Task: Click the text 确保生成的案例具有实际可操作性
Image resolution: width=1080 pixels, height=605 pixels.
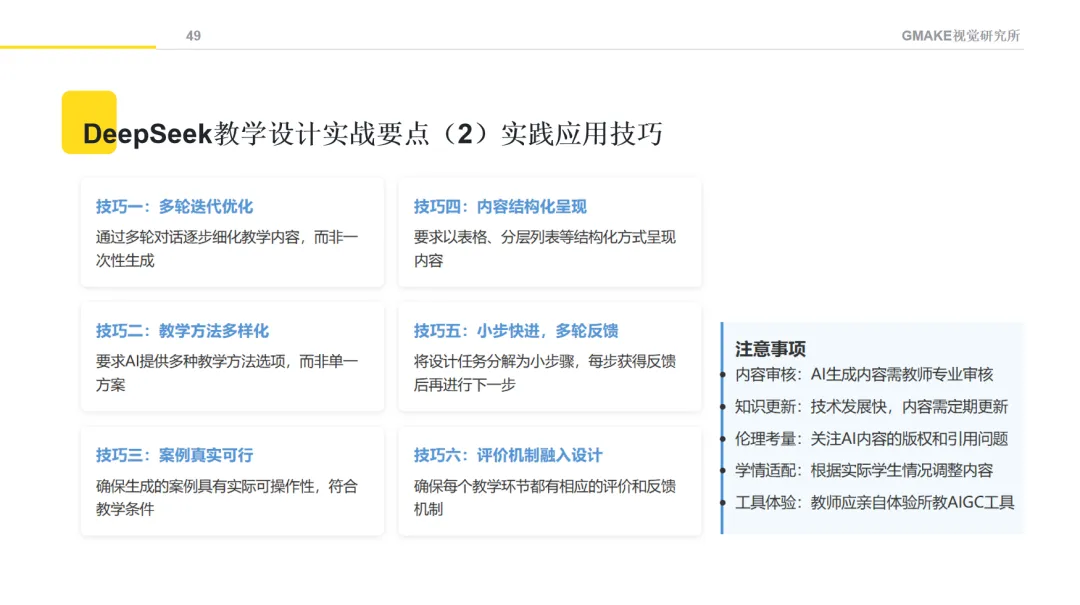Action: 205,486
